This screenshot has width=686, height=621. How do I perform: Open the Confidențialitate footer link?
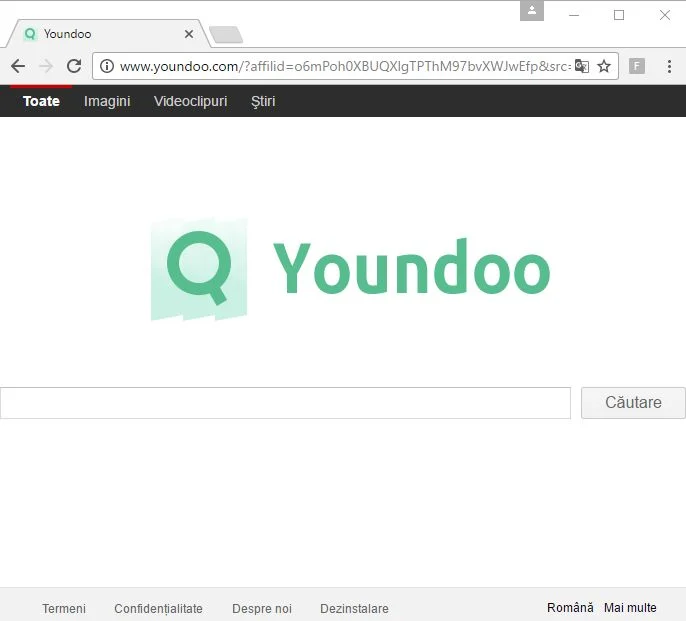pyautogui.click(x=158, y=608)
